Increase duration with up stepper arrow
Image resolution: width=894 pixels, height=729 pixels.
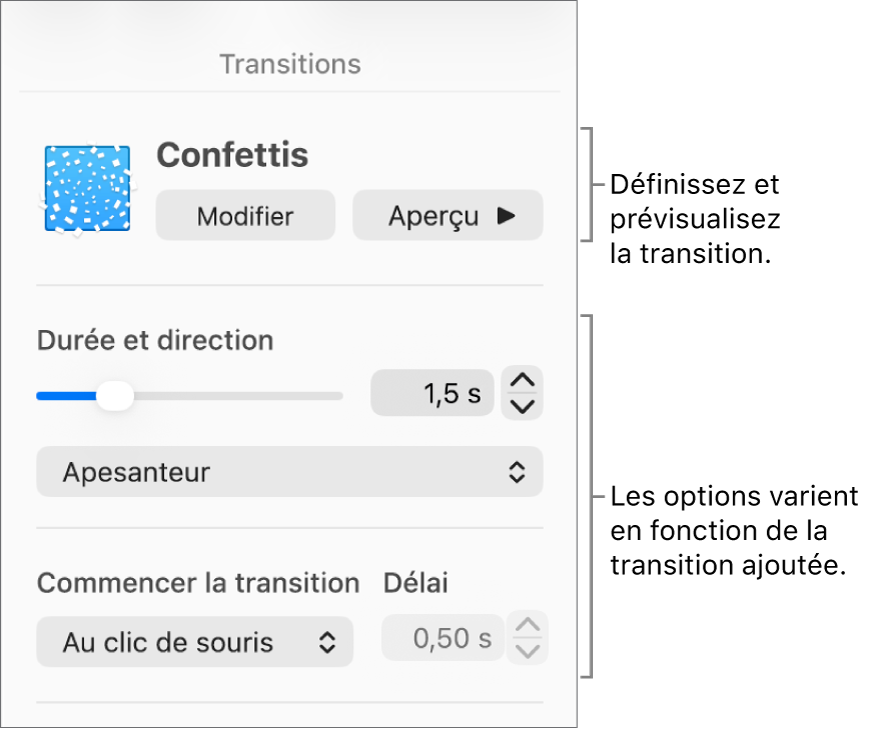[523, 381]
